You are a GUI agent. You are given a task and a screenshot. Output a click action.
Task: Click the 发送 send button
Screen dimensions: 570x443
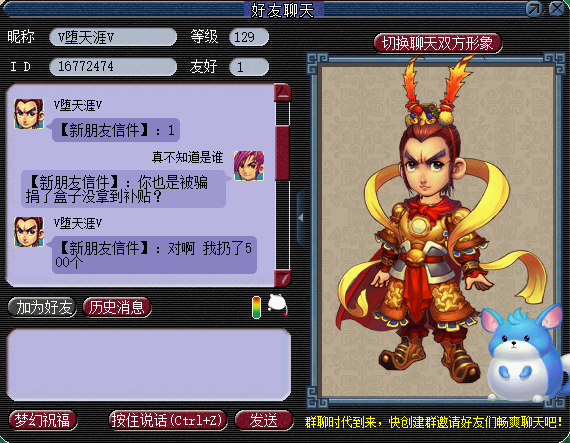[x=264, y=420]
